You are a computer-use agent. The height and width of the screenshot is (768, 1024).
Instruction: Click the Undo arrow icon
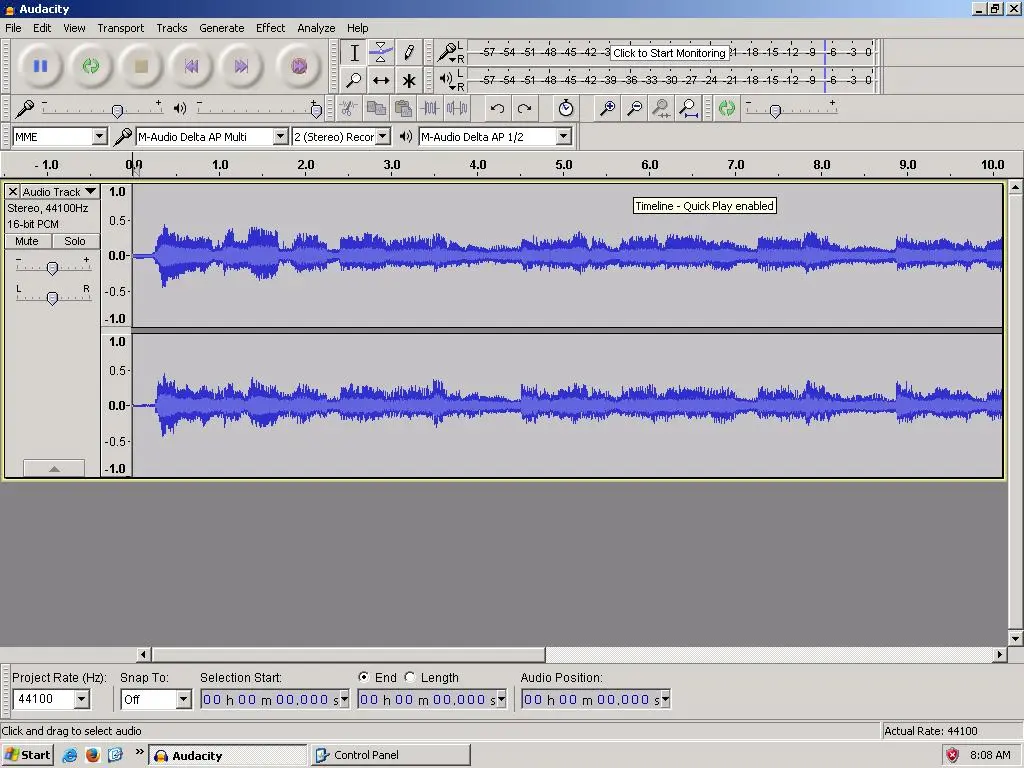tap(497, 108)
